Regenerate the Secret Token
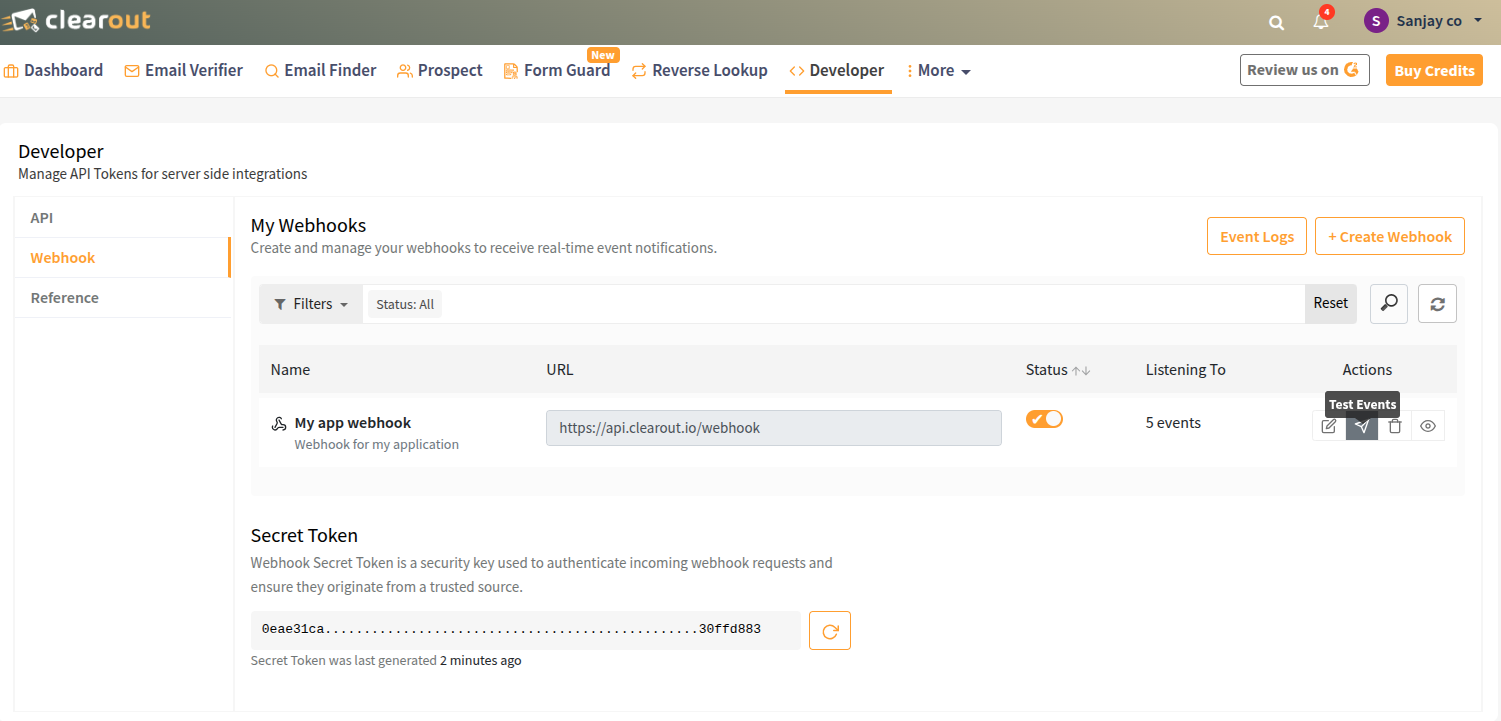Screen dimensions: 1501x721 click(830, 630)
